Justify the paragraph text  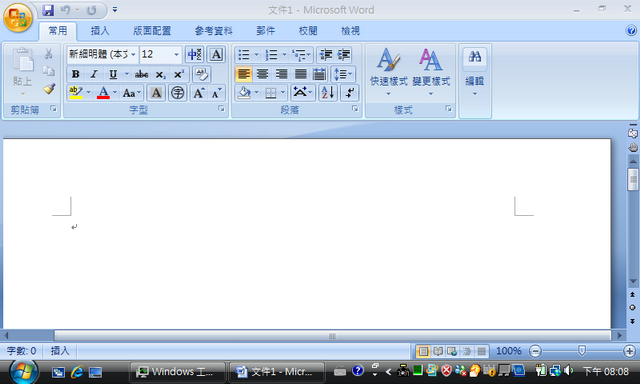tap(300, 74)
